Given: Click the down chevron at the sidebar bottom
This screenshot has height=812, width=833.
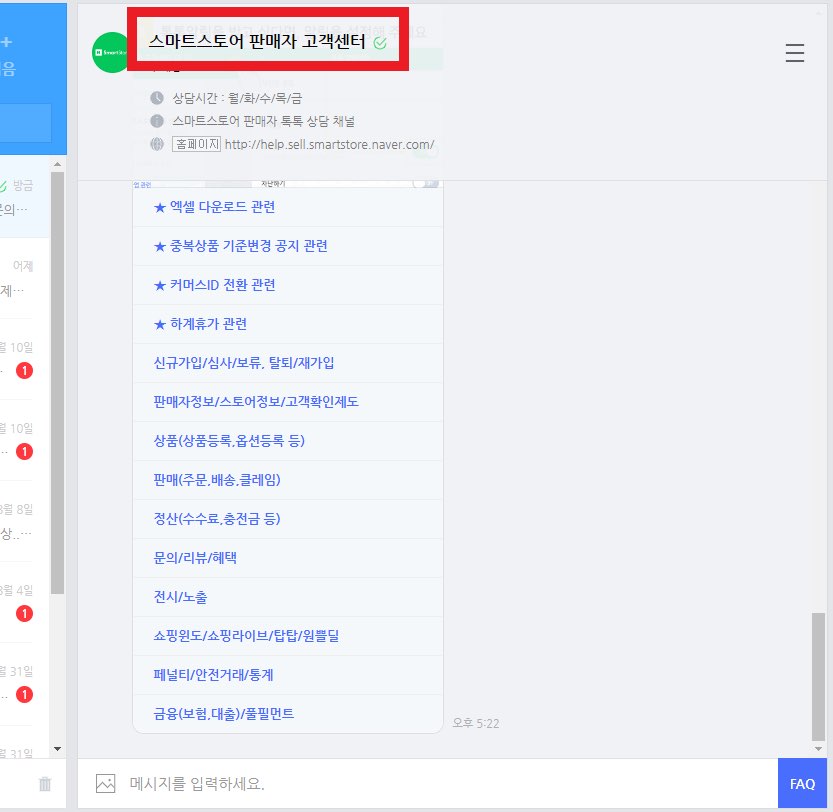Looking at the screenshot, I should pyautogui.click(x=57, y=748).
